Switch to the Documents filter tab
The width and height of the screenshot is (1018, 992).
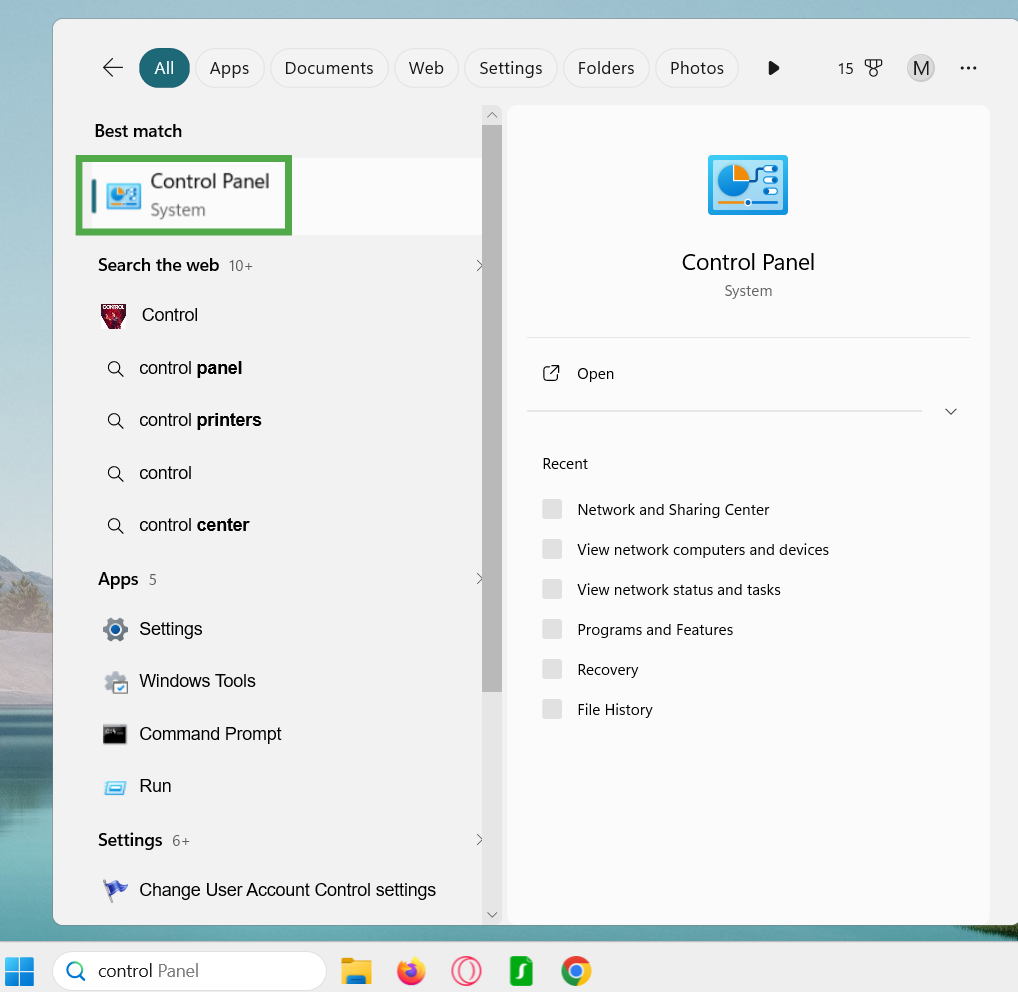(329, 68)
